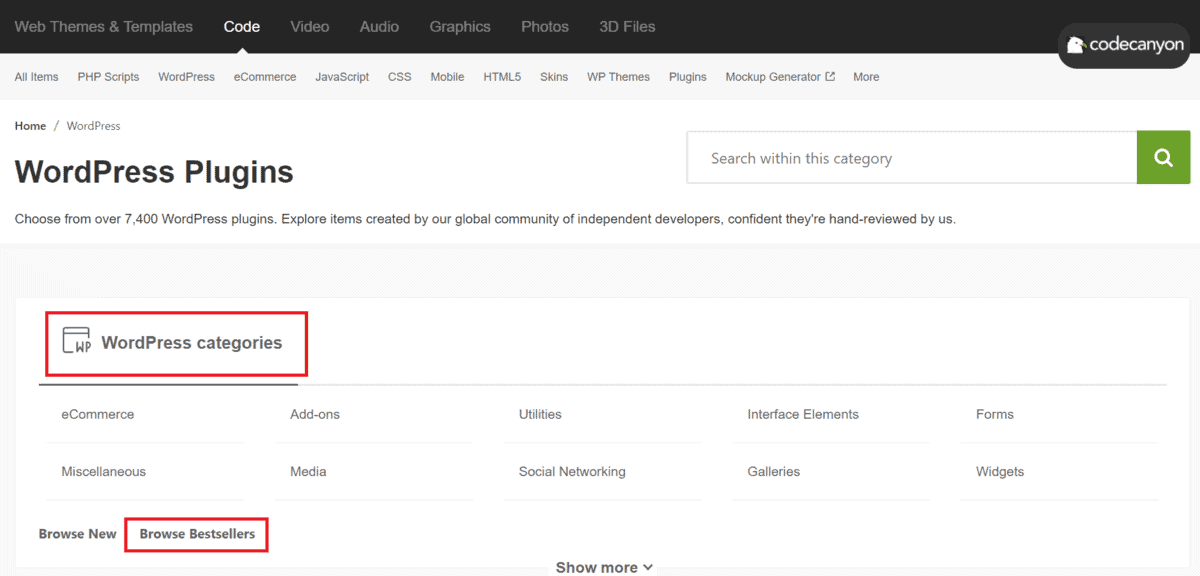Click the codecanyon logo

click(1124, 45)
